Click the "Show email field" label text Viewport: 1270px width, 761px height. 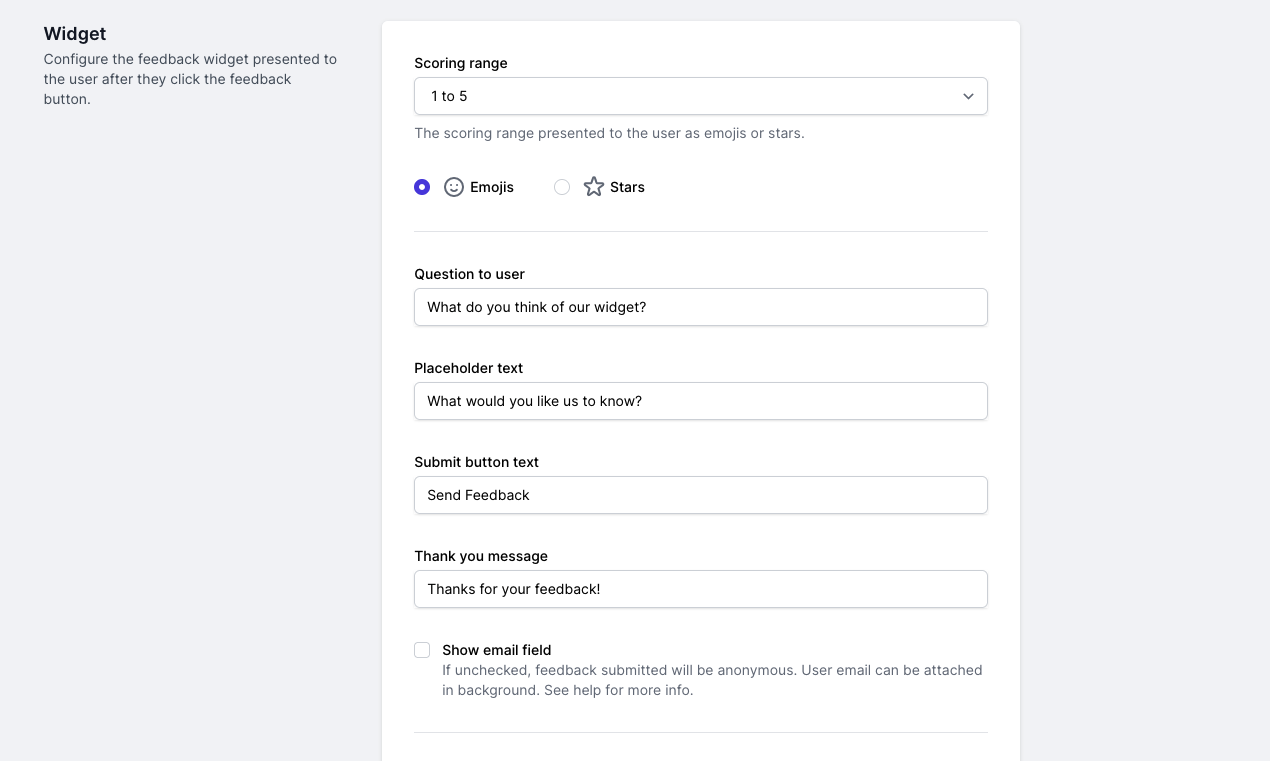[497, 650]
